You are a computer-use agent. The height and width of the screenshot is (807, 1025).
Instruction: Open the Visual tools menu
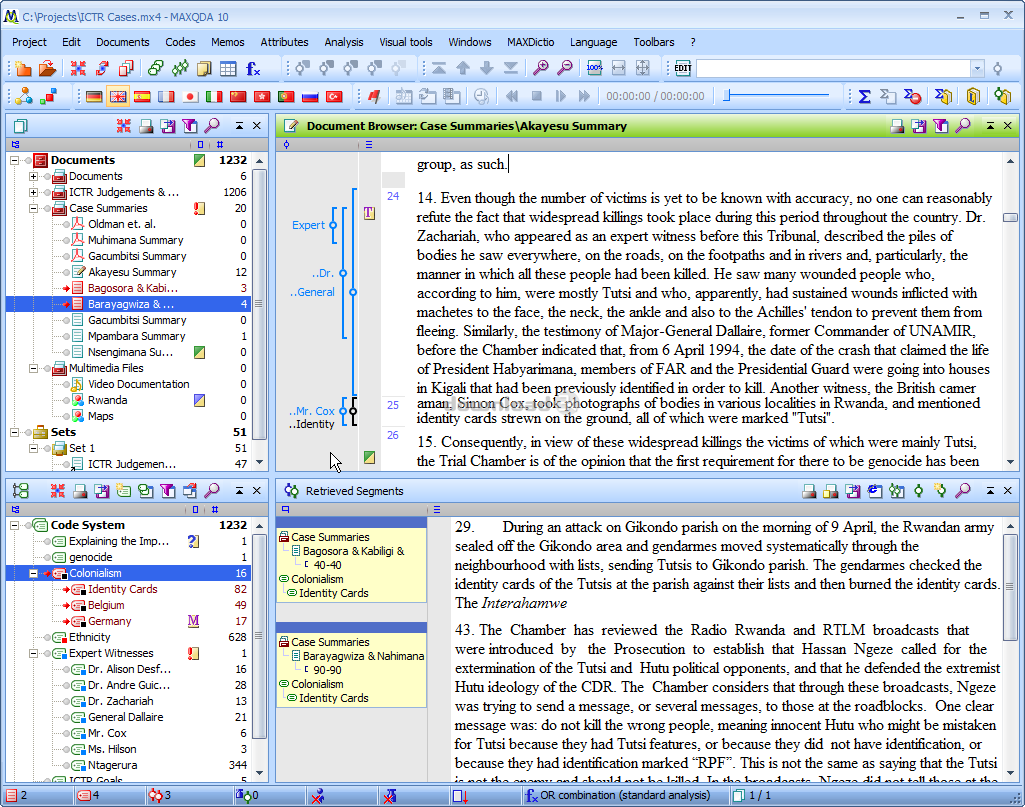click(x=406, y=42)
